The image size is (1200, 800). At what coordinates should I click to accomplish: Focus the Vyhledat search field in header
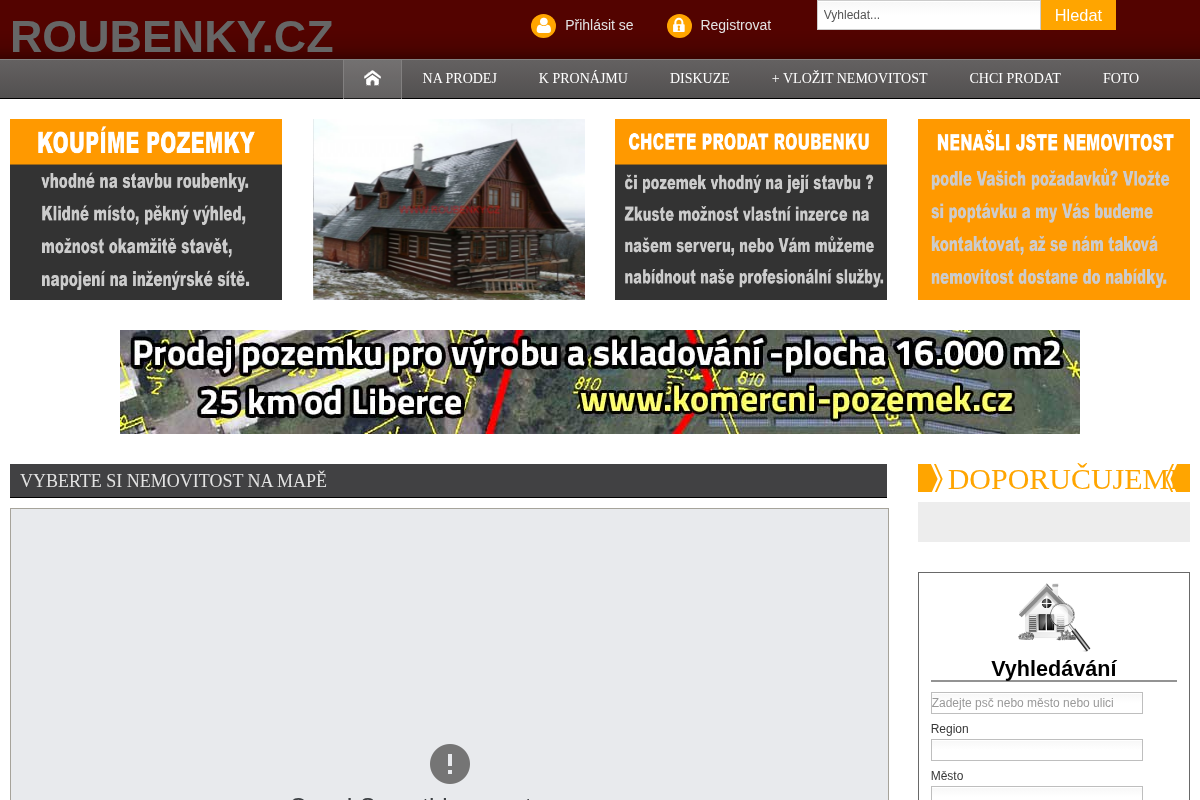[929, 15]
